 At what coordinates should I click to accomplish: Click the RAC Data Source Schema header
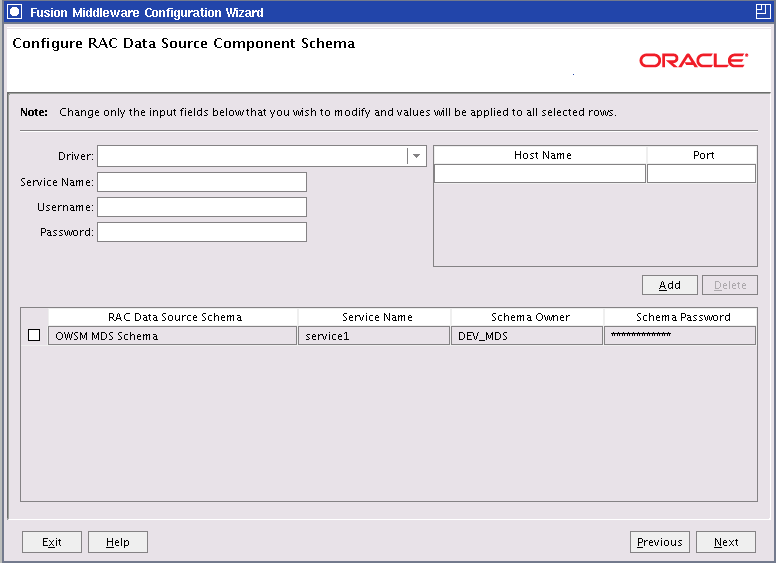(173, 317)
